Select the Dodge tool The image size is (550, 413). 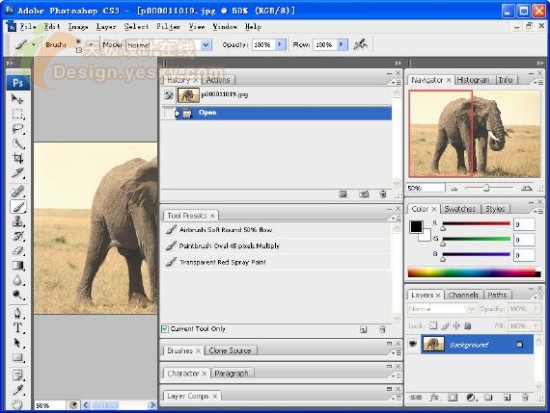17,295
